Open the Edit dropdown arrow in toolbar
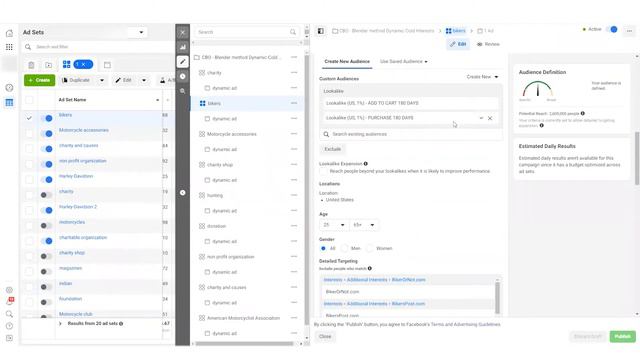 [144, 80]
